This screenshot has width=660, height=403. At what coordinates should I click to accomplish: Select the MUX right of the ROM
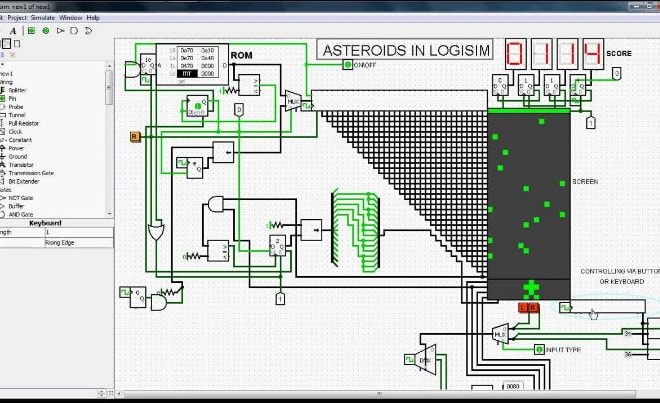pos(293,101)
